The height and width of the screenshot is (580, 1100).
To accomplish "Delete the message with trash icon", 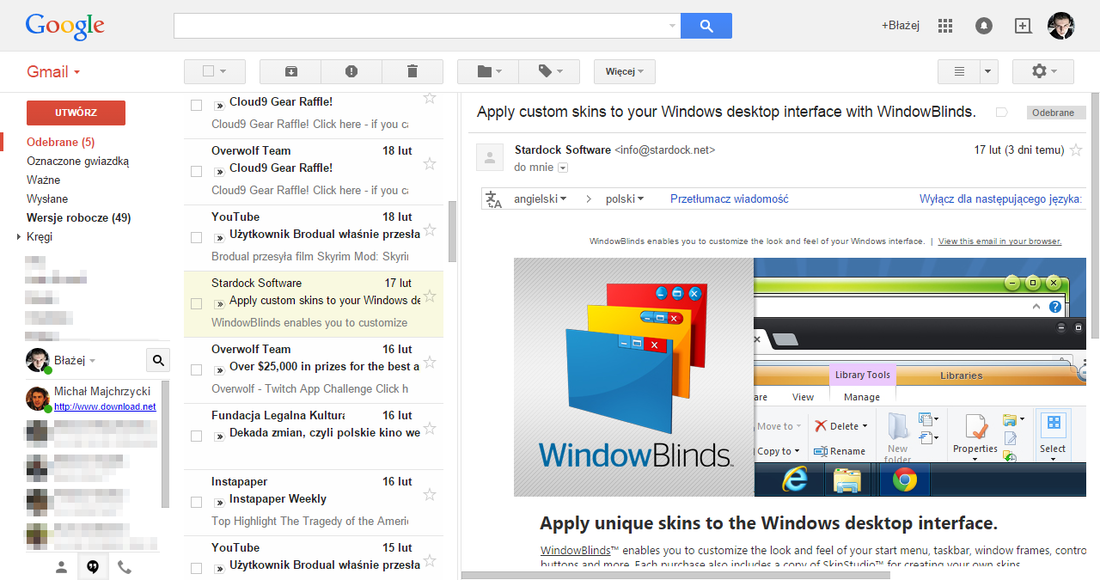I will 412,72.
